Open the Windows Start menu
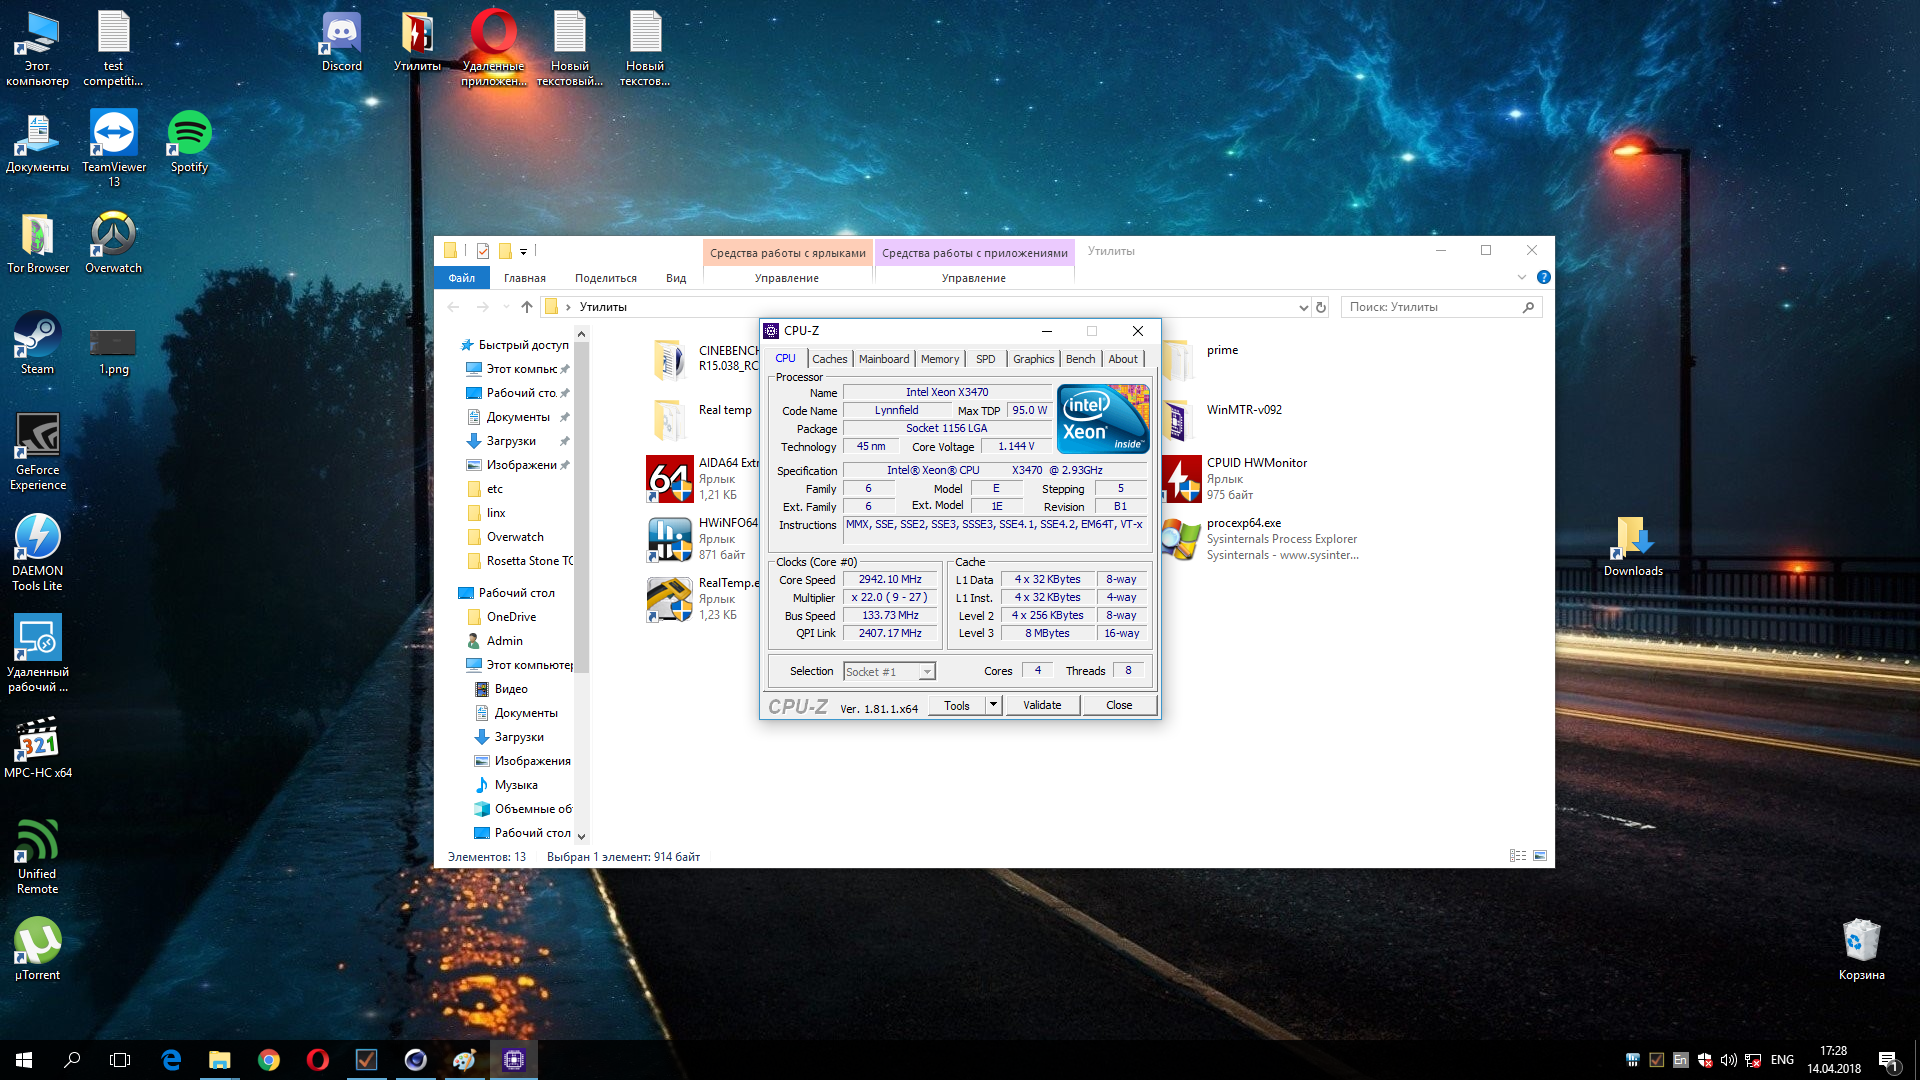1920x1080 pixels. pyautogui.click(x=24, y=1060)
